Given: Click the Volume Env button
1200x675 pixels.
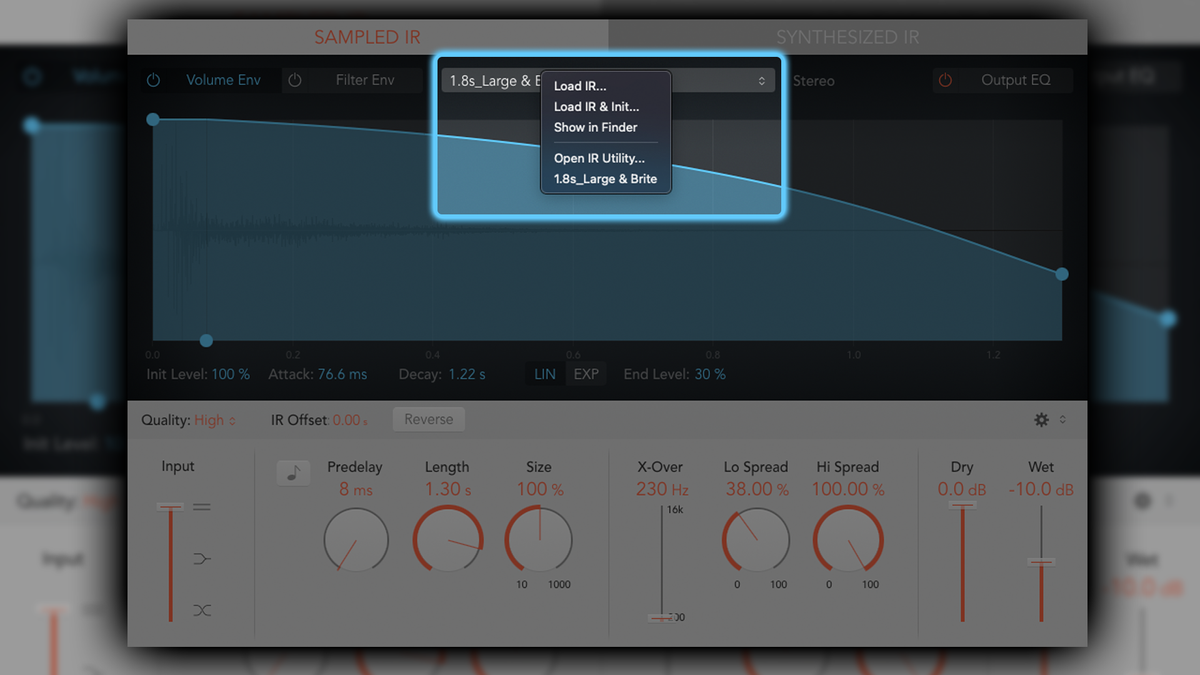Looking at the screenshot, I should 223,80.
